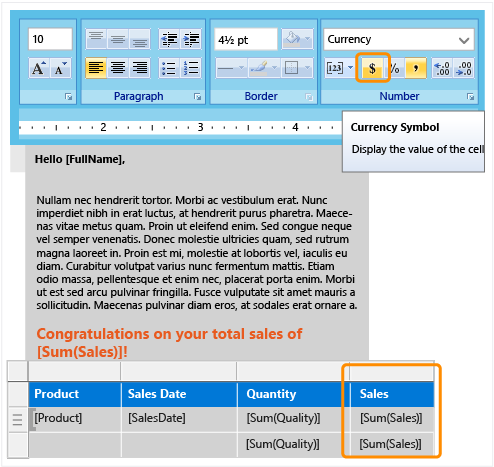The image size is (494, 467).
Task: Decrease paragraph indent
Action: pos(169,39)
